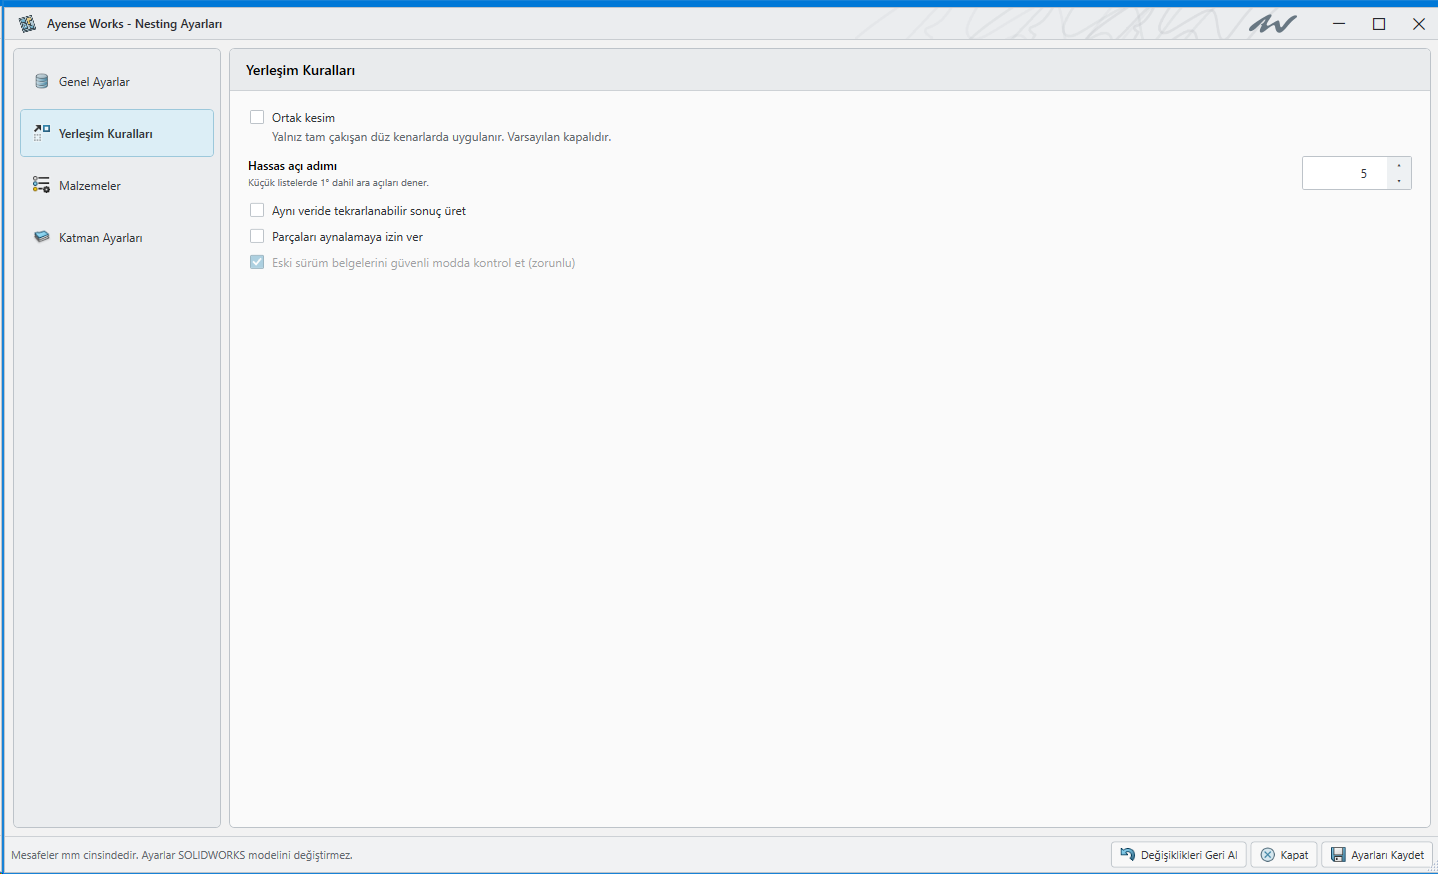Click the status bar text 'Mesafeler mm cinsindedir'
This screenshot has width=1438, height=874.
click(x=74, y=855)
